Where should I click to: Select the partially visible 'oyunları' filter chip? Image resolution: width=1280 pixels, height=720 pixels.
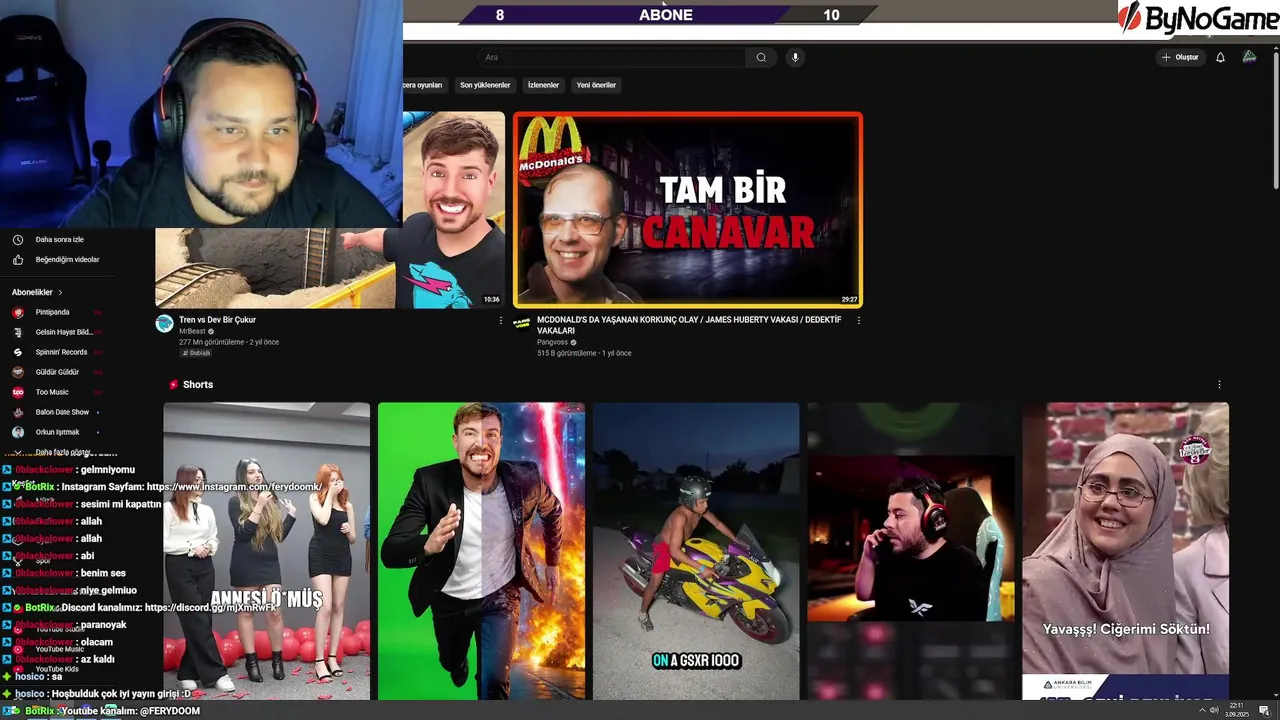pyautogui.click(x=425, y=85)
